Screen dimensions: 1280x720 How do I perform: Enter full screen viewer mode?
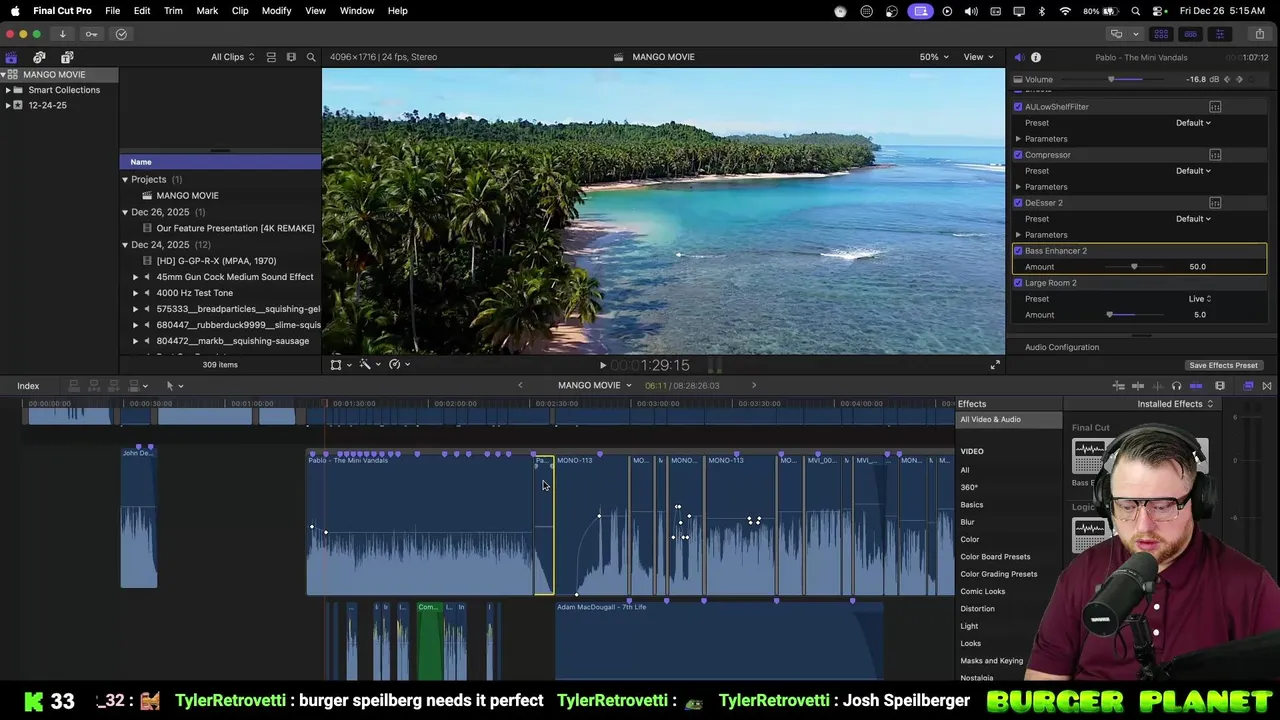point(995,365)
